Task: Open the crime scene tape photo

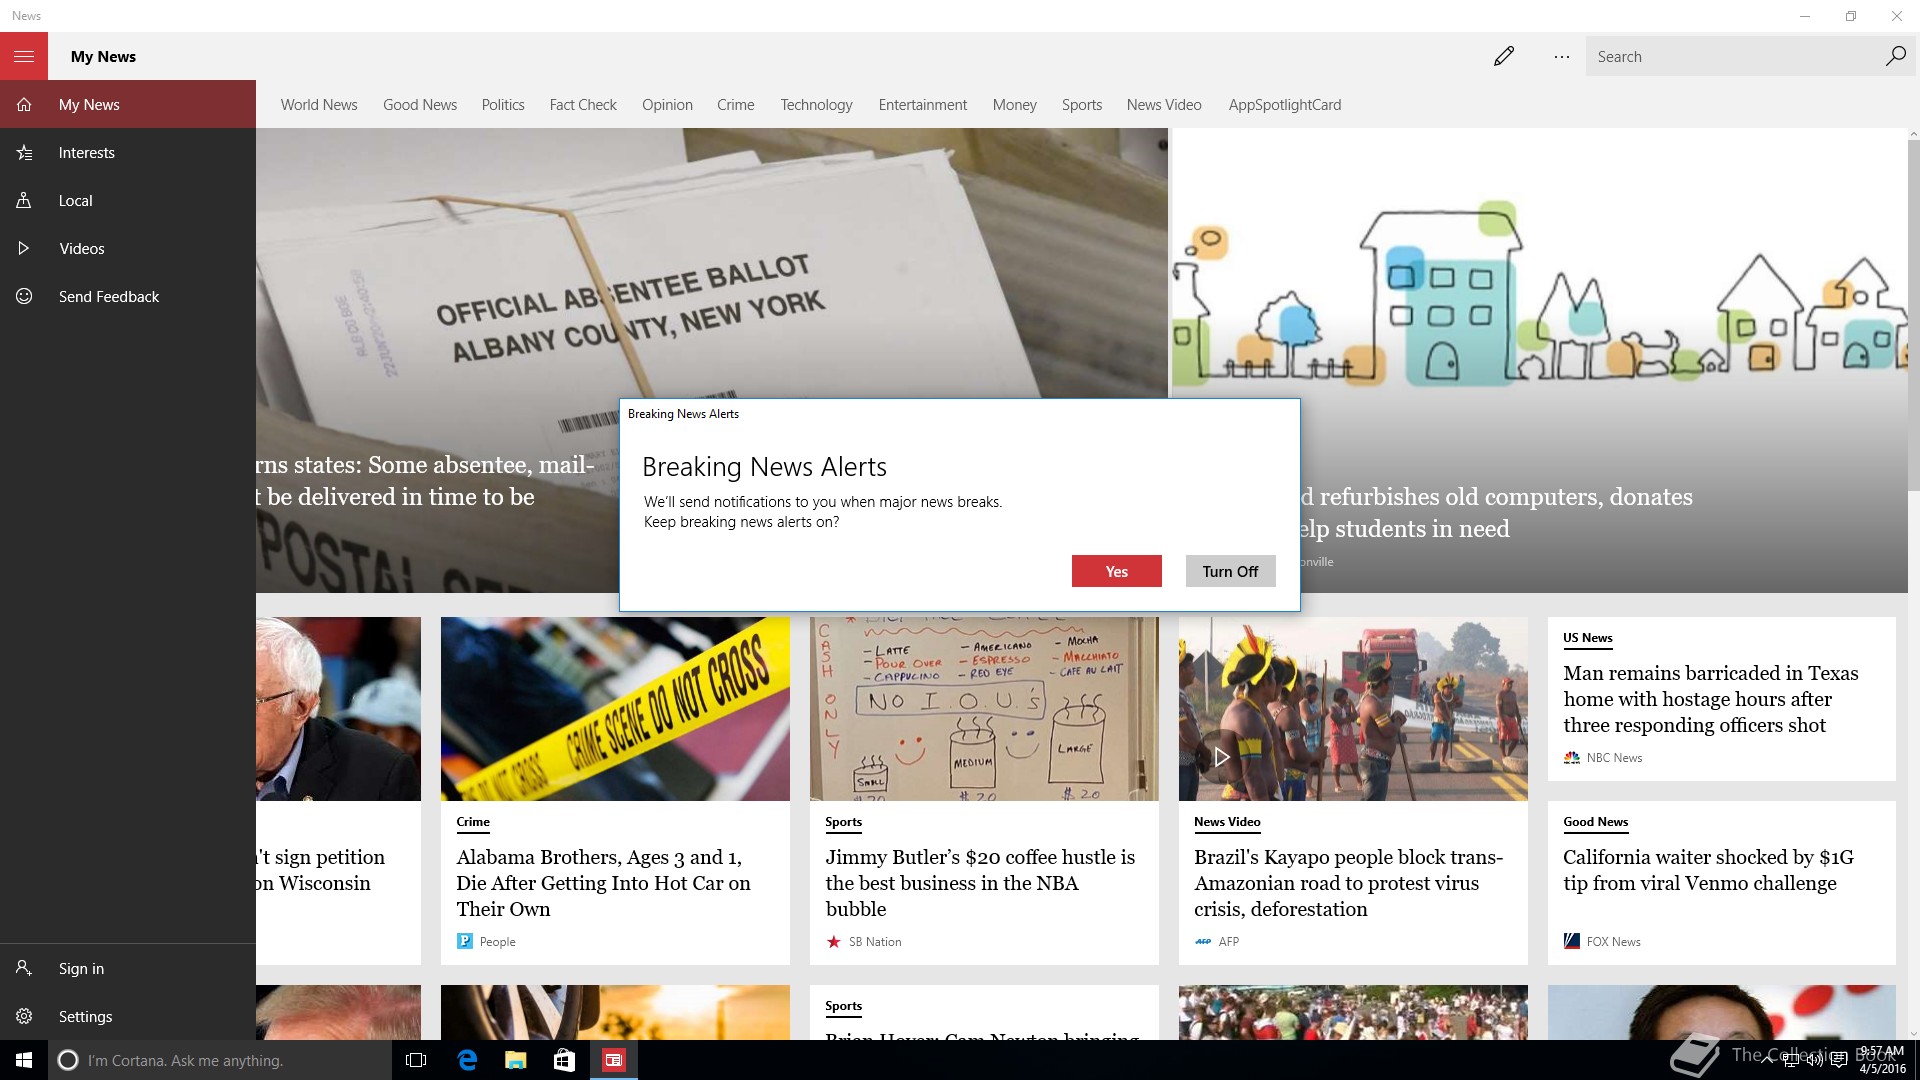Action: (615, 708)
